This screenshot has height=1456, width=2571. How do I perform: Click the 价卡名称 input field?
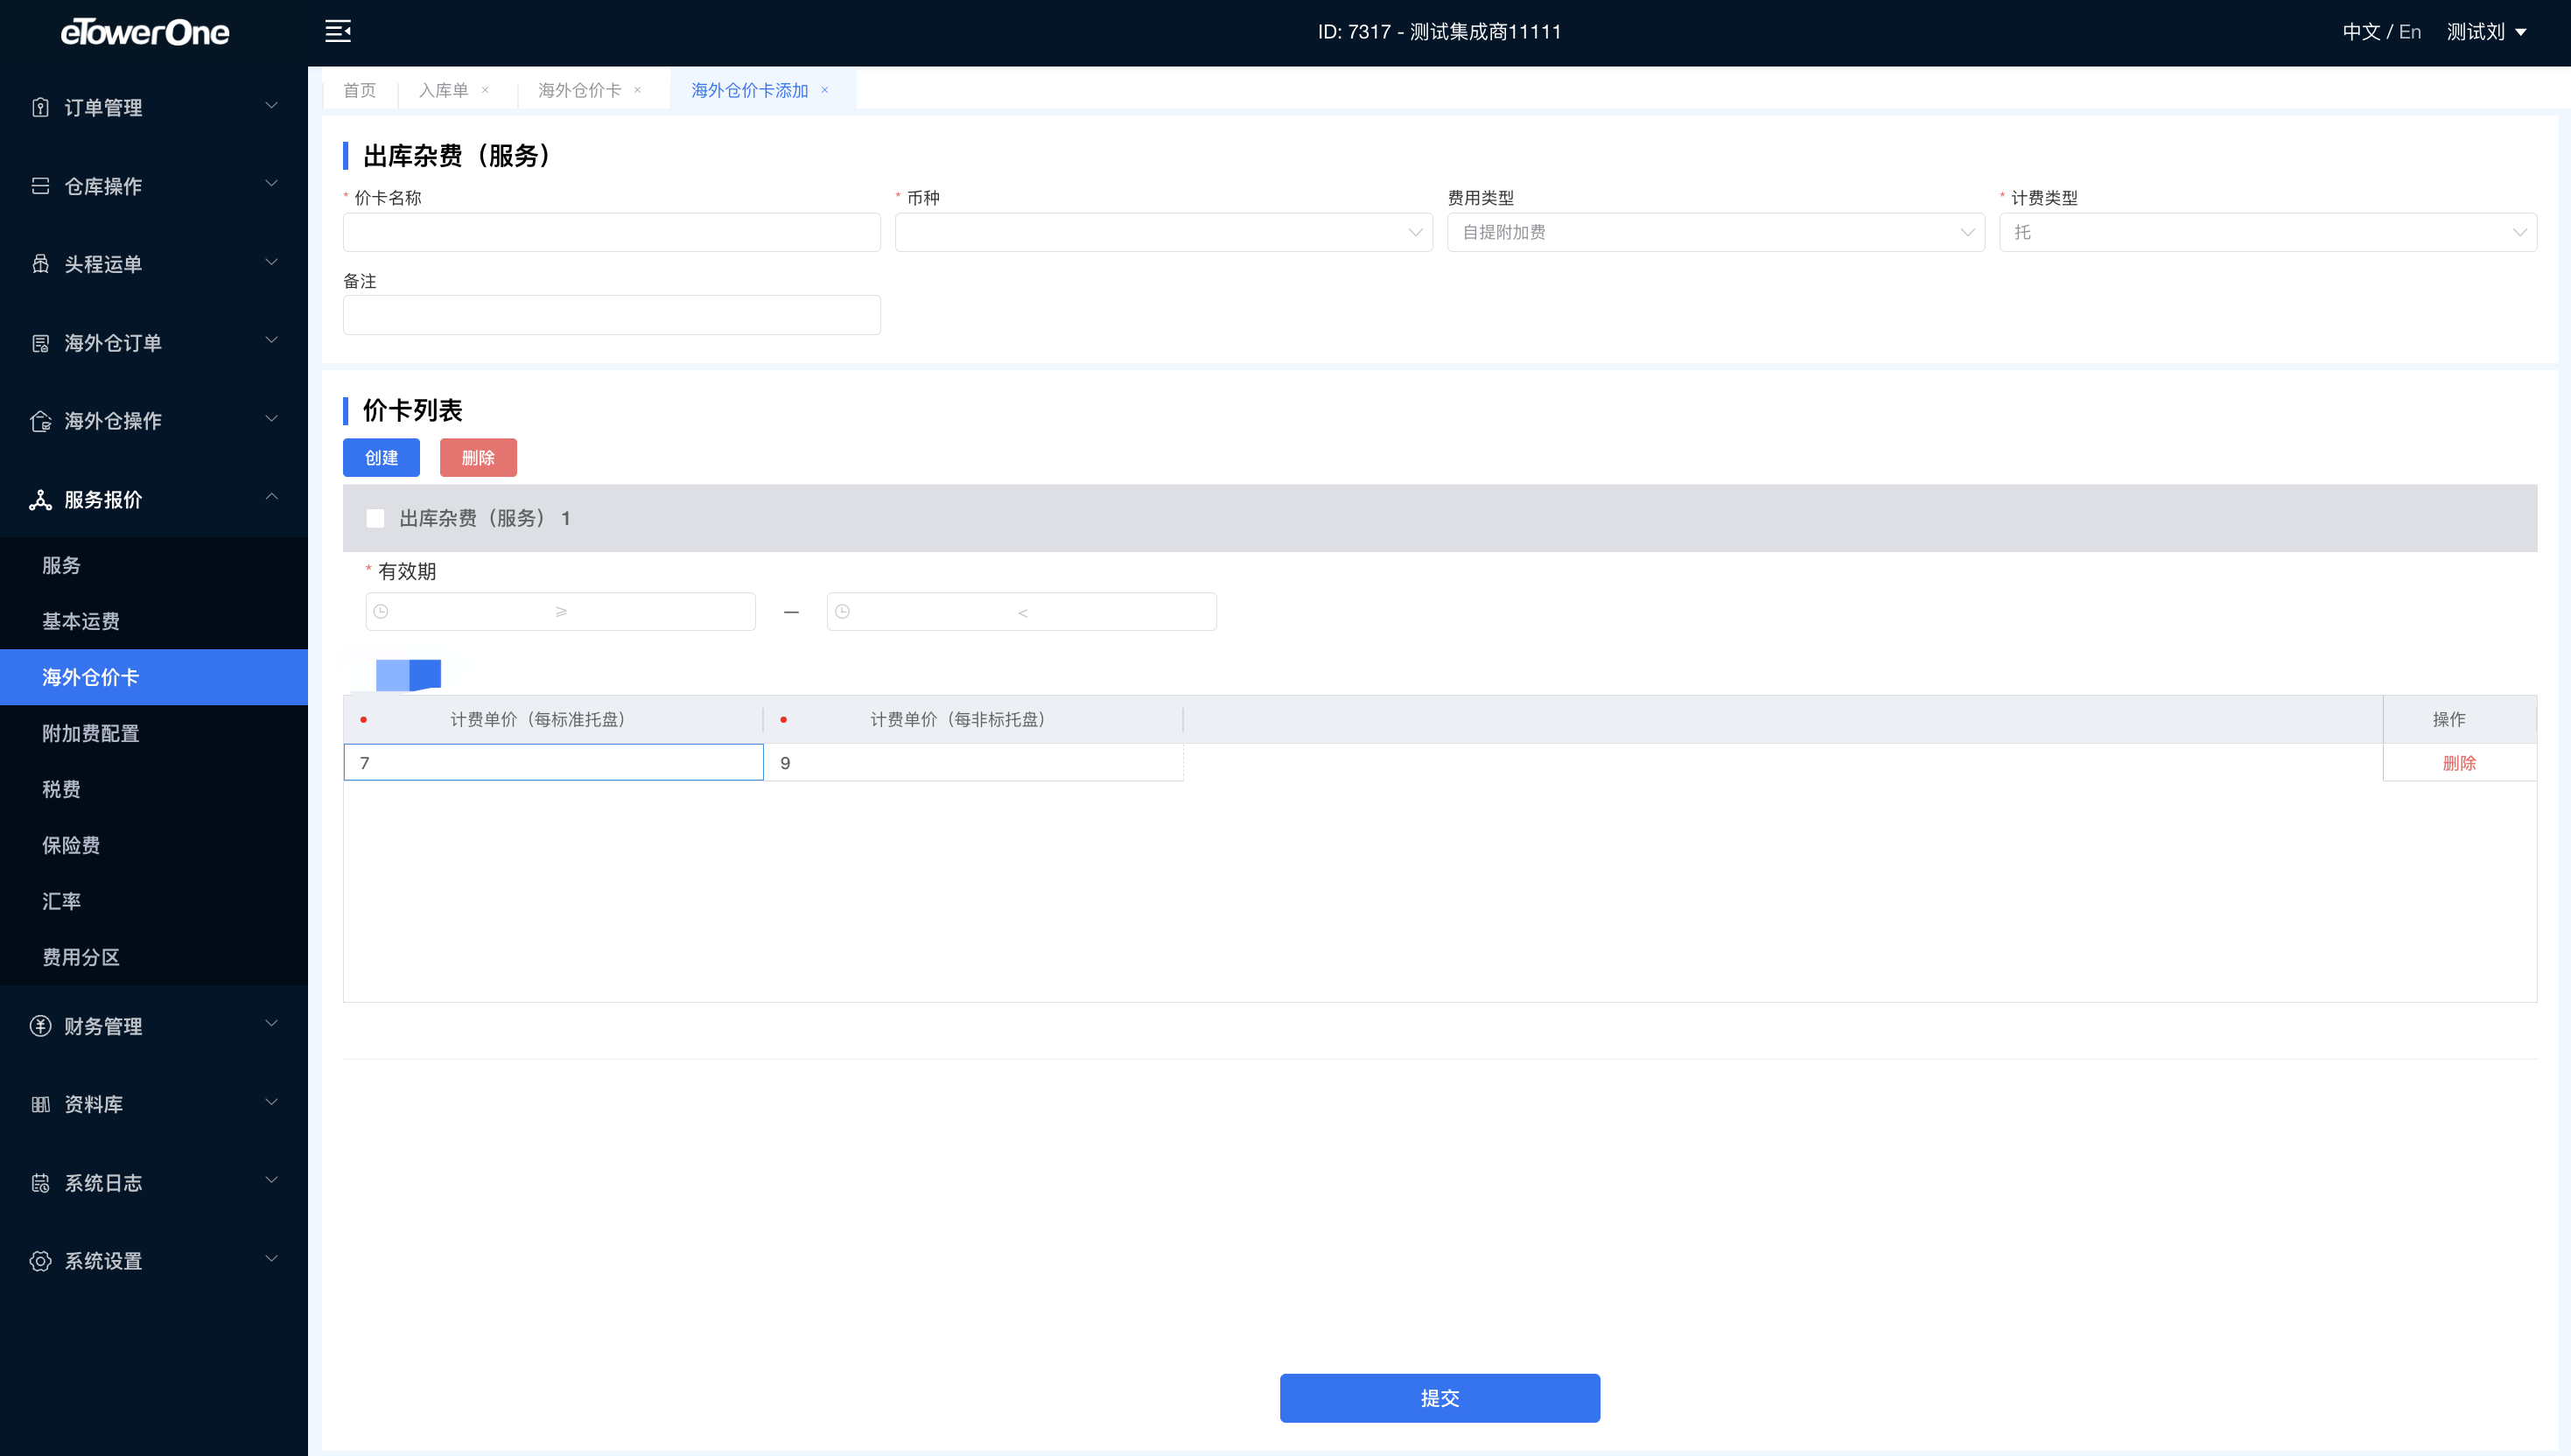(611, 232)
